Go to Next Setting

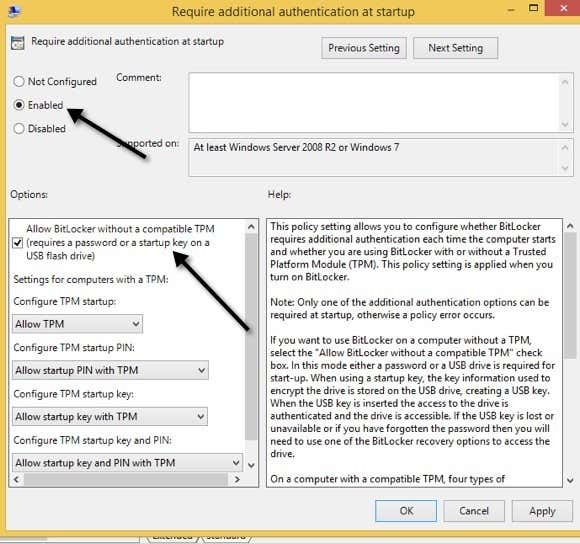click(x=455, y=48)
